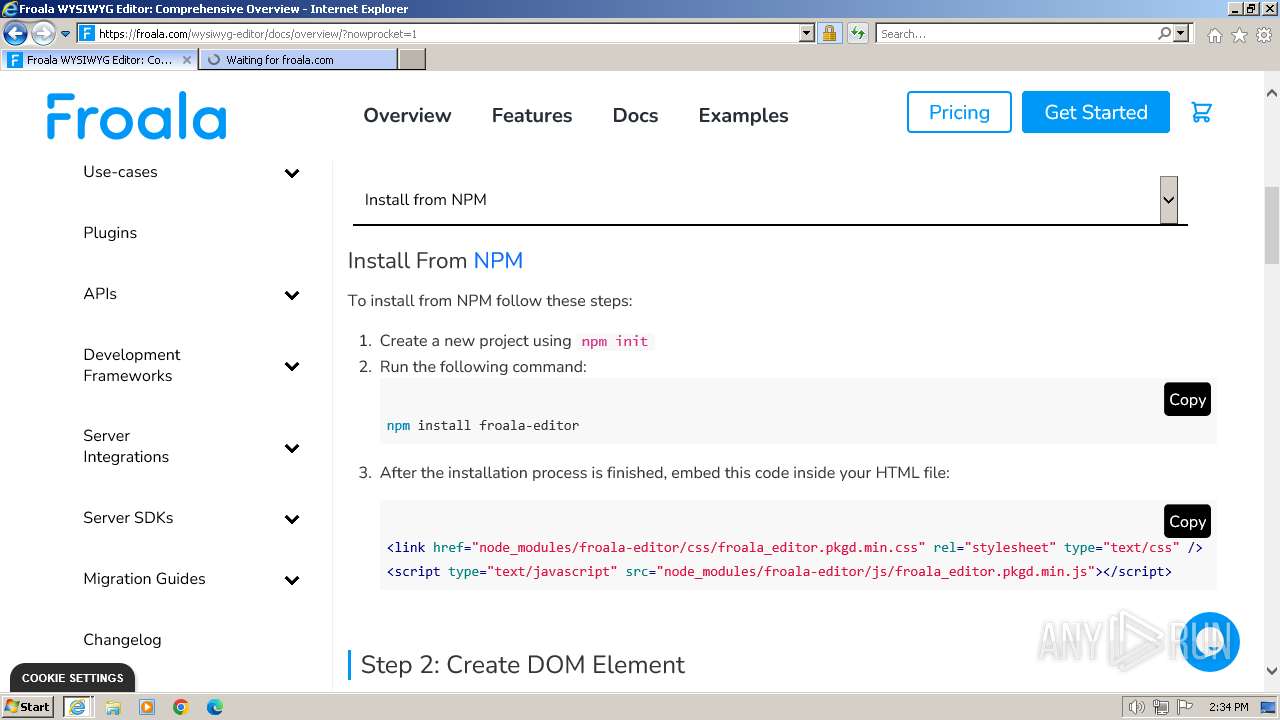Expand the Server Integrations section
Screen dimensions: 1280x720
[292, 448]
